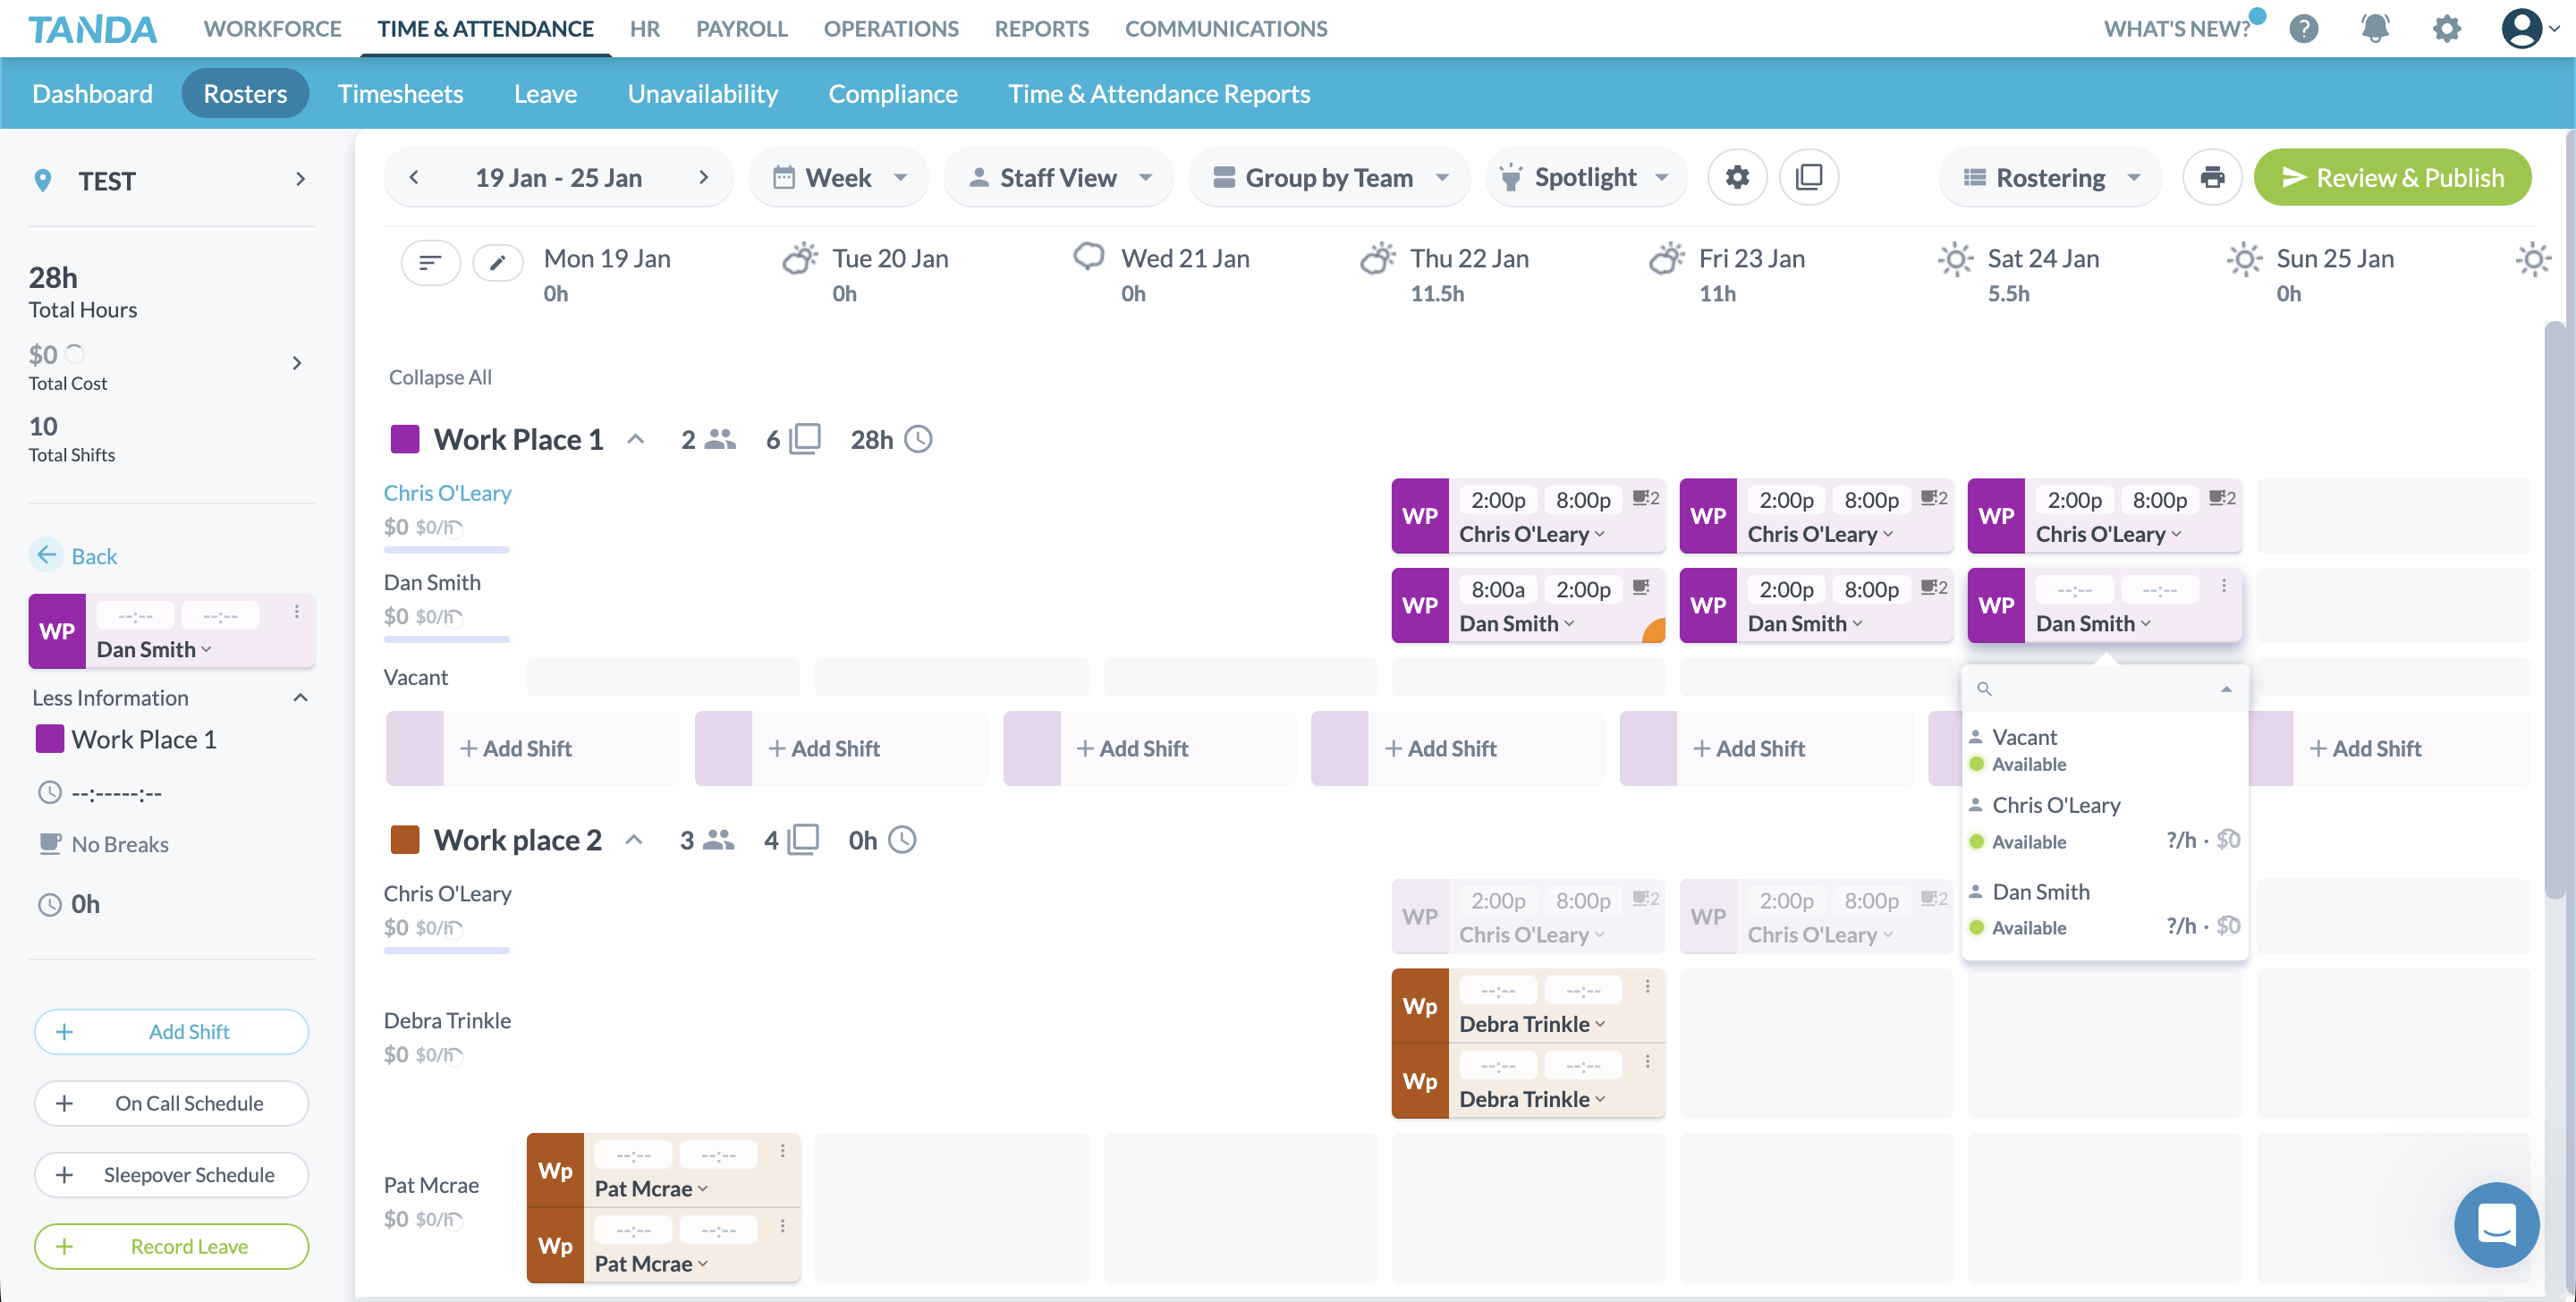The width and height of the screenshot is (2576, 1302).
Task: Click the sort order icon above the roster grid
Action: [430, 262]
